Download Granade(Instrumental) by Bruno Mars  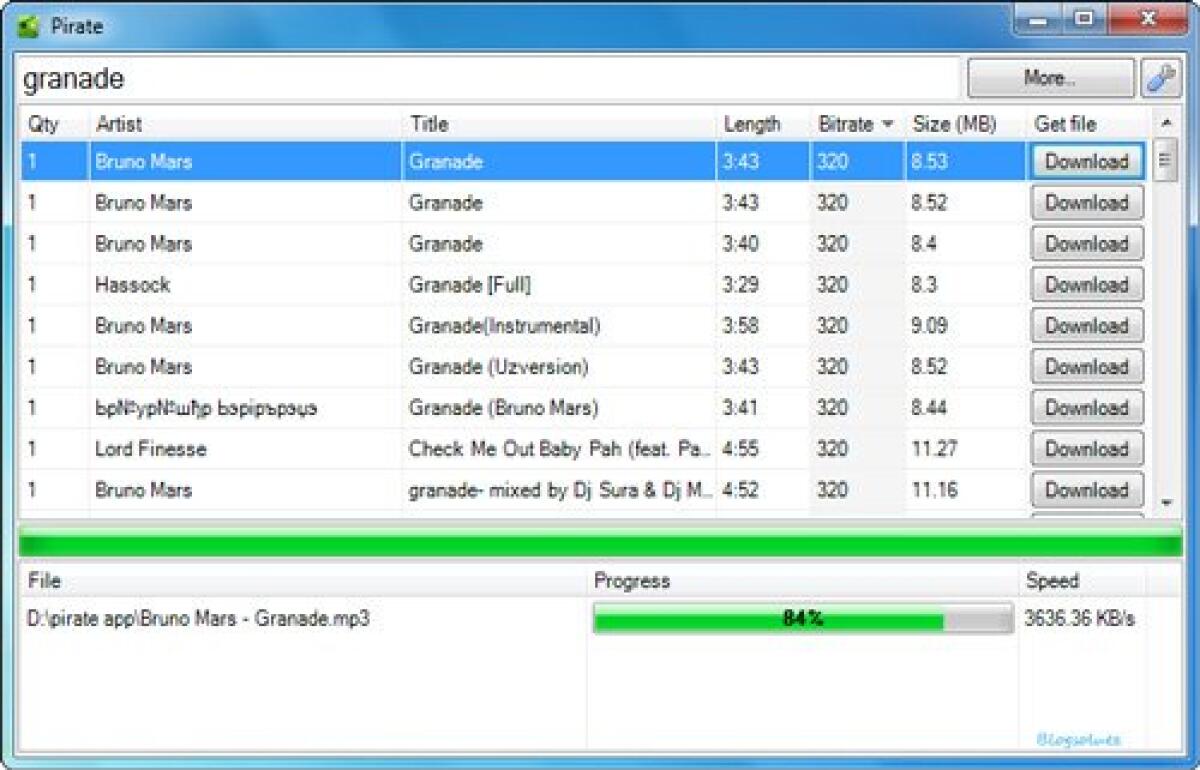[x=1086, y=325]
